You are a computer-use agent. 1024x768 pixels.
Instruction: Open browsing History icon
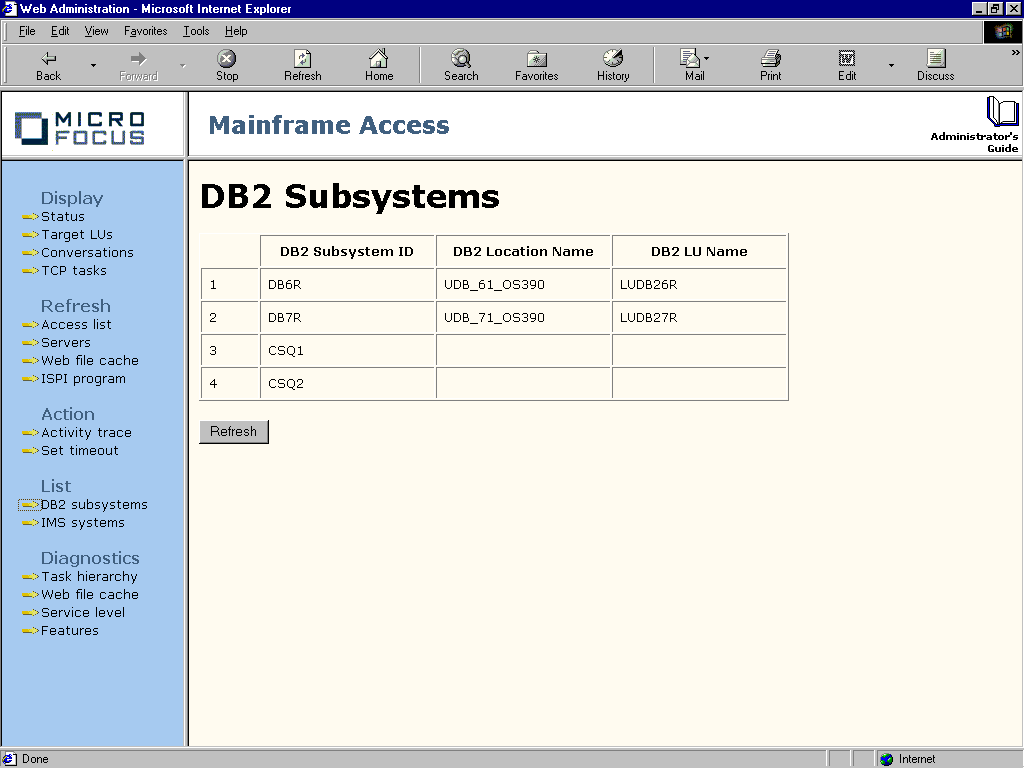612,64
